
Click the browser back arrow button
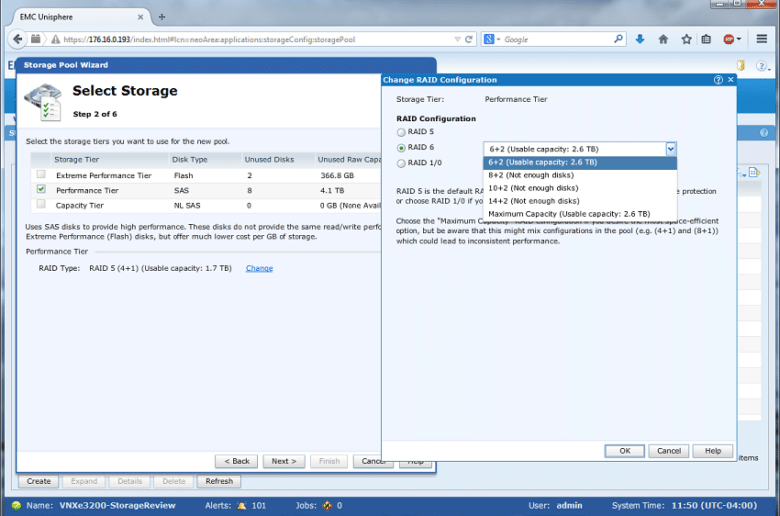pos(18,39)
